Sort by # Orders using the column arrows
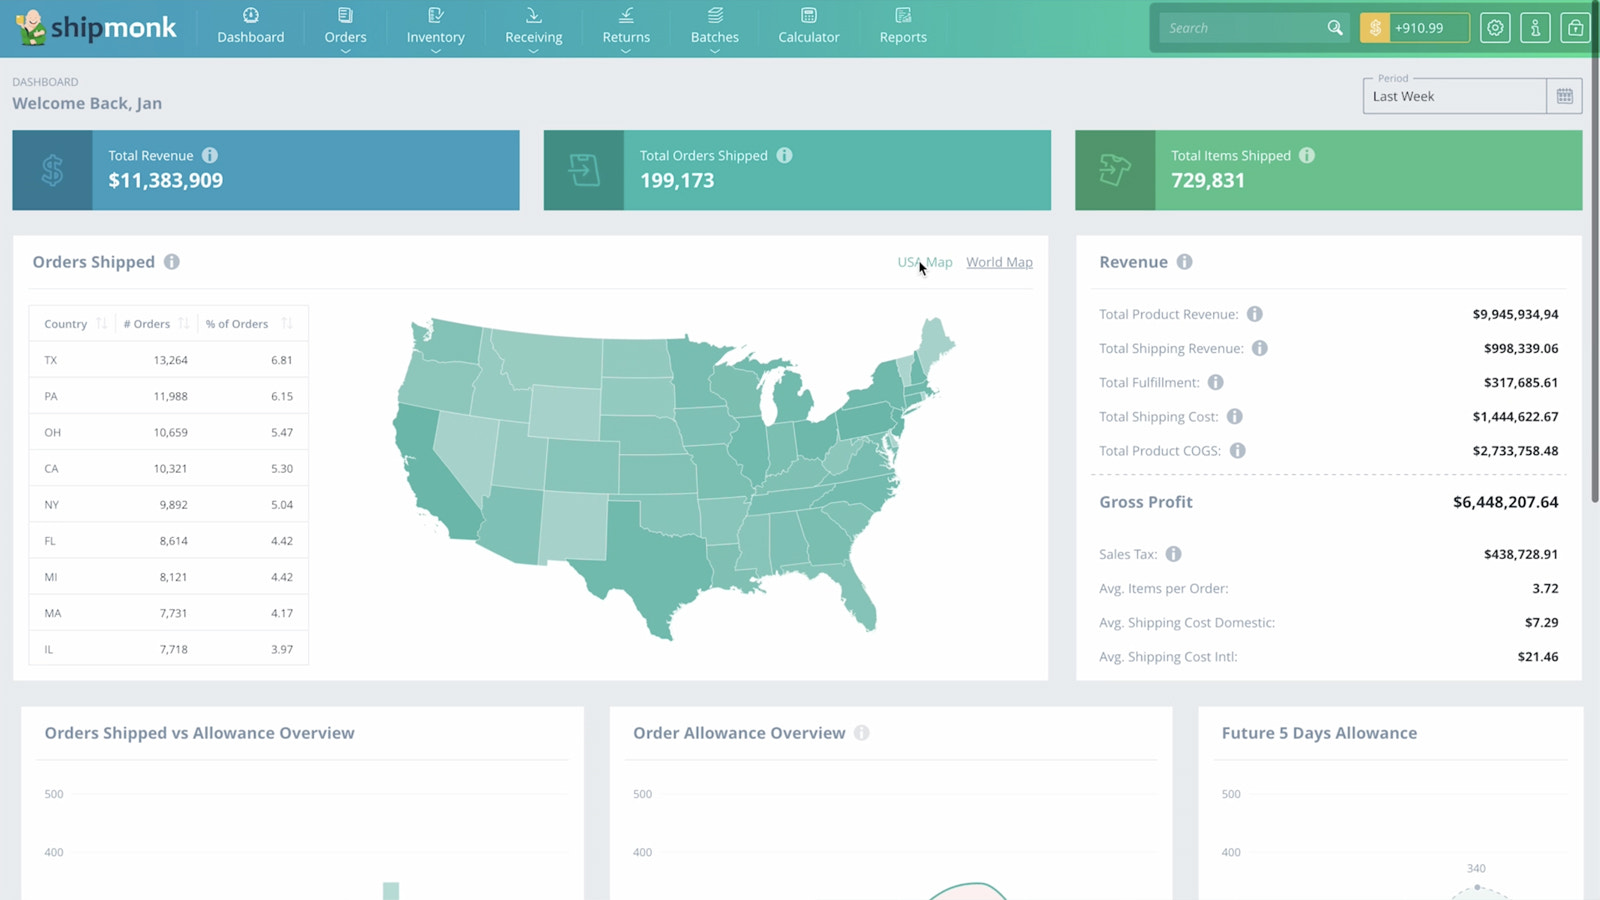 click(182, 323)
